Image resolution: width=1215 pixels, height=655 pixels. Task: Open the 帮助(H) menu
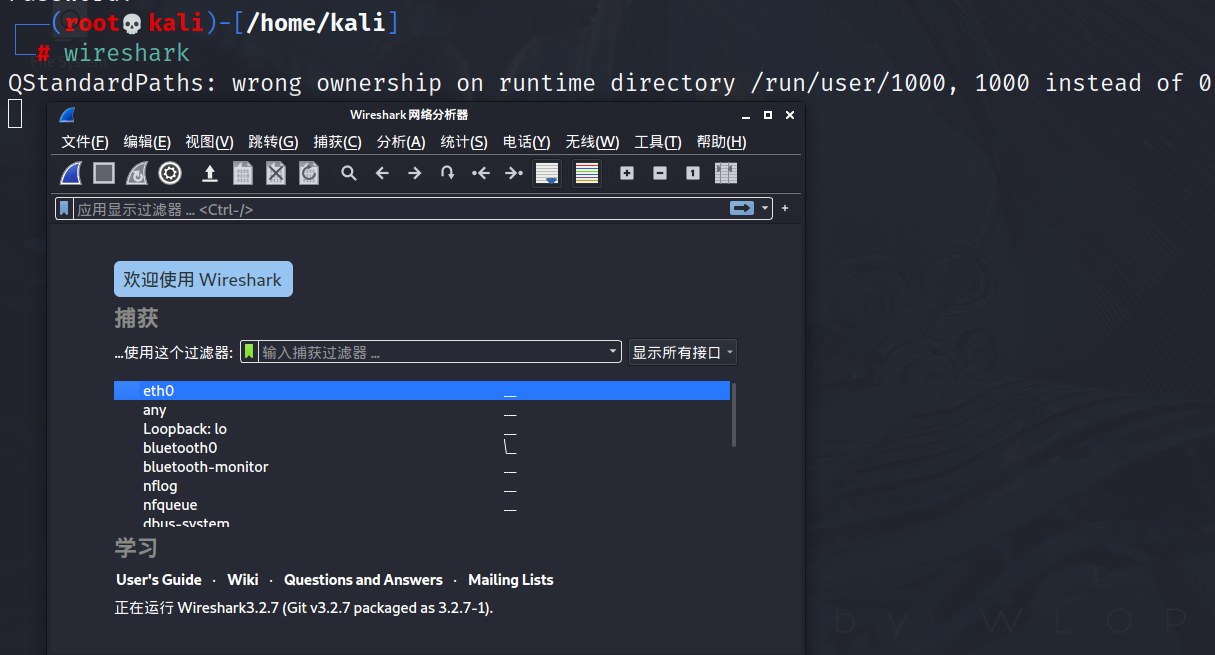722,142
